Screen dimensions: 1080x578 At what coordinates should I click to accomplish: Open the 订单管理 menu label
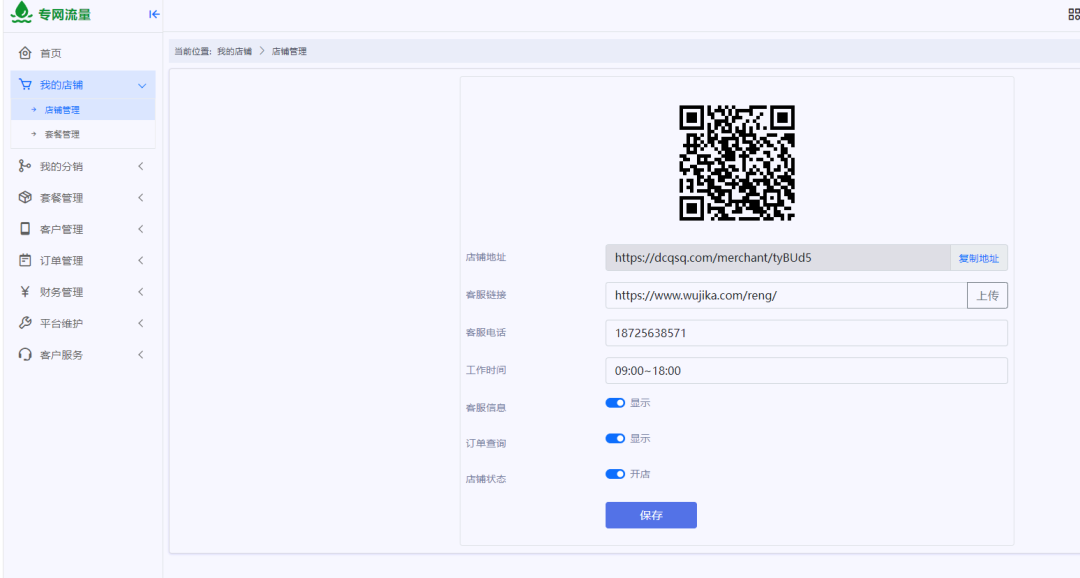(x=61, y=260)
